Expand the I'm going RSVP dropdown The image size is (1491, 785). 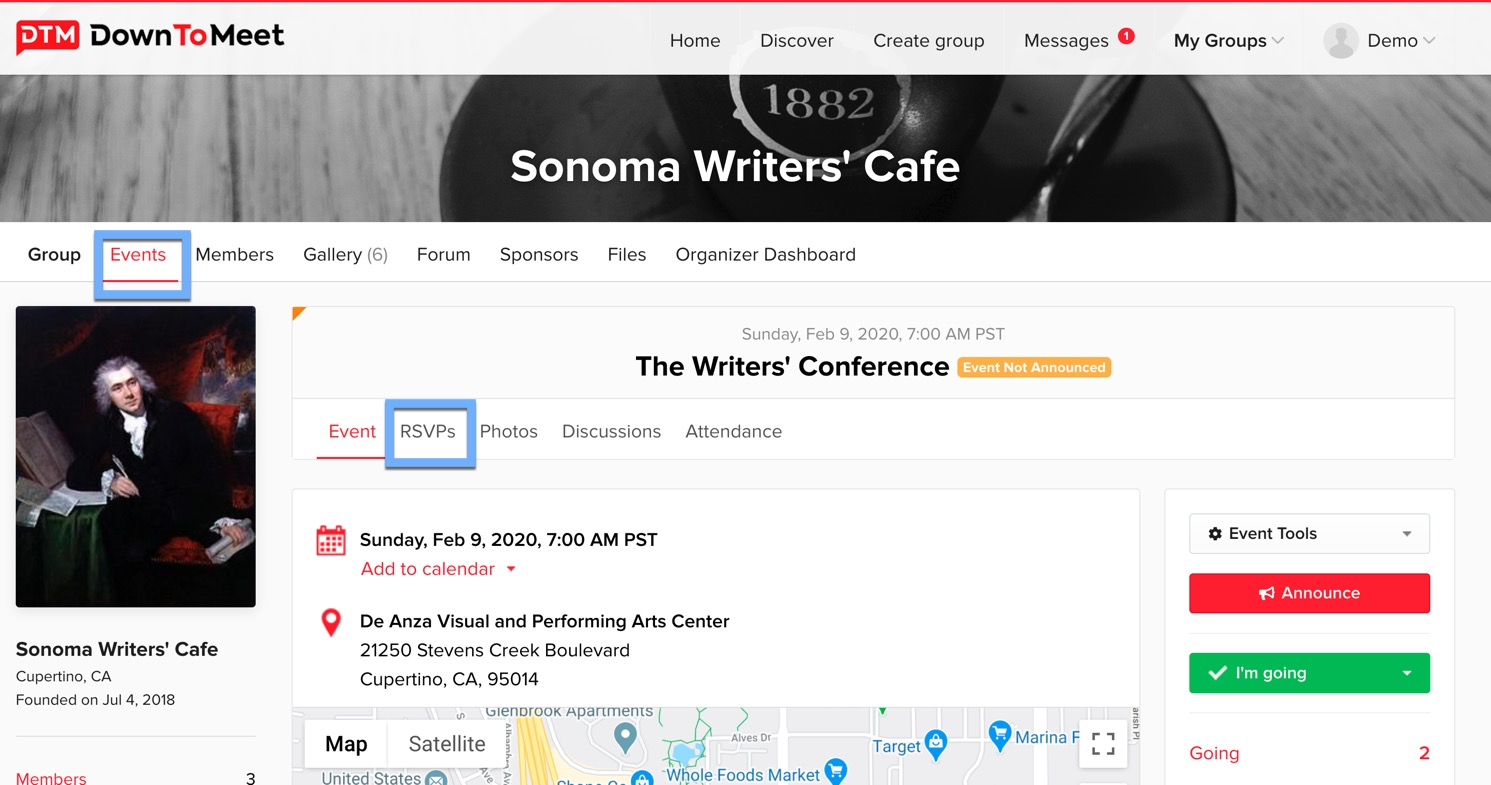(1406, 673)
